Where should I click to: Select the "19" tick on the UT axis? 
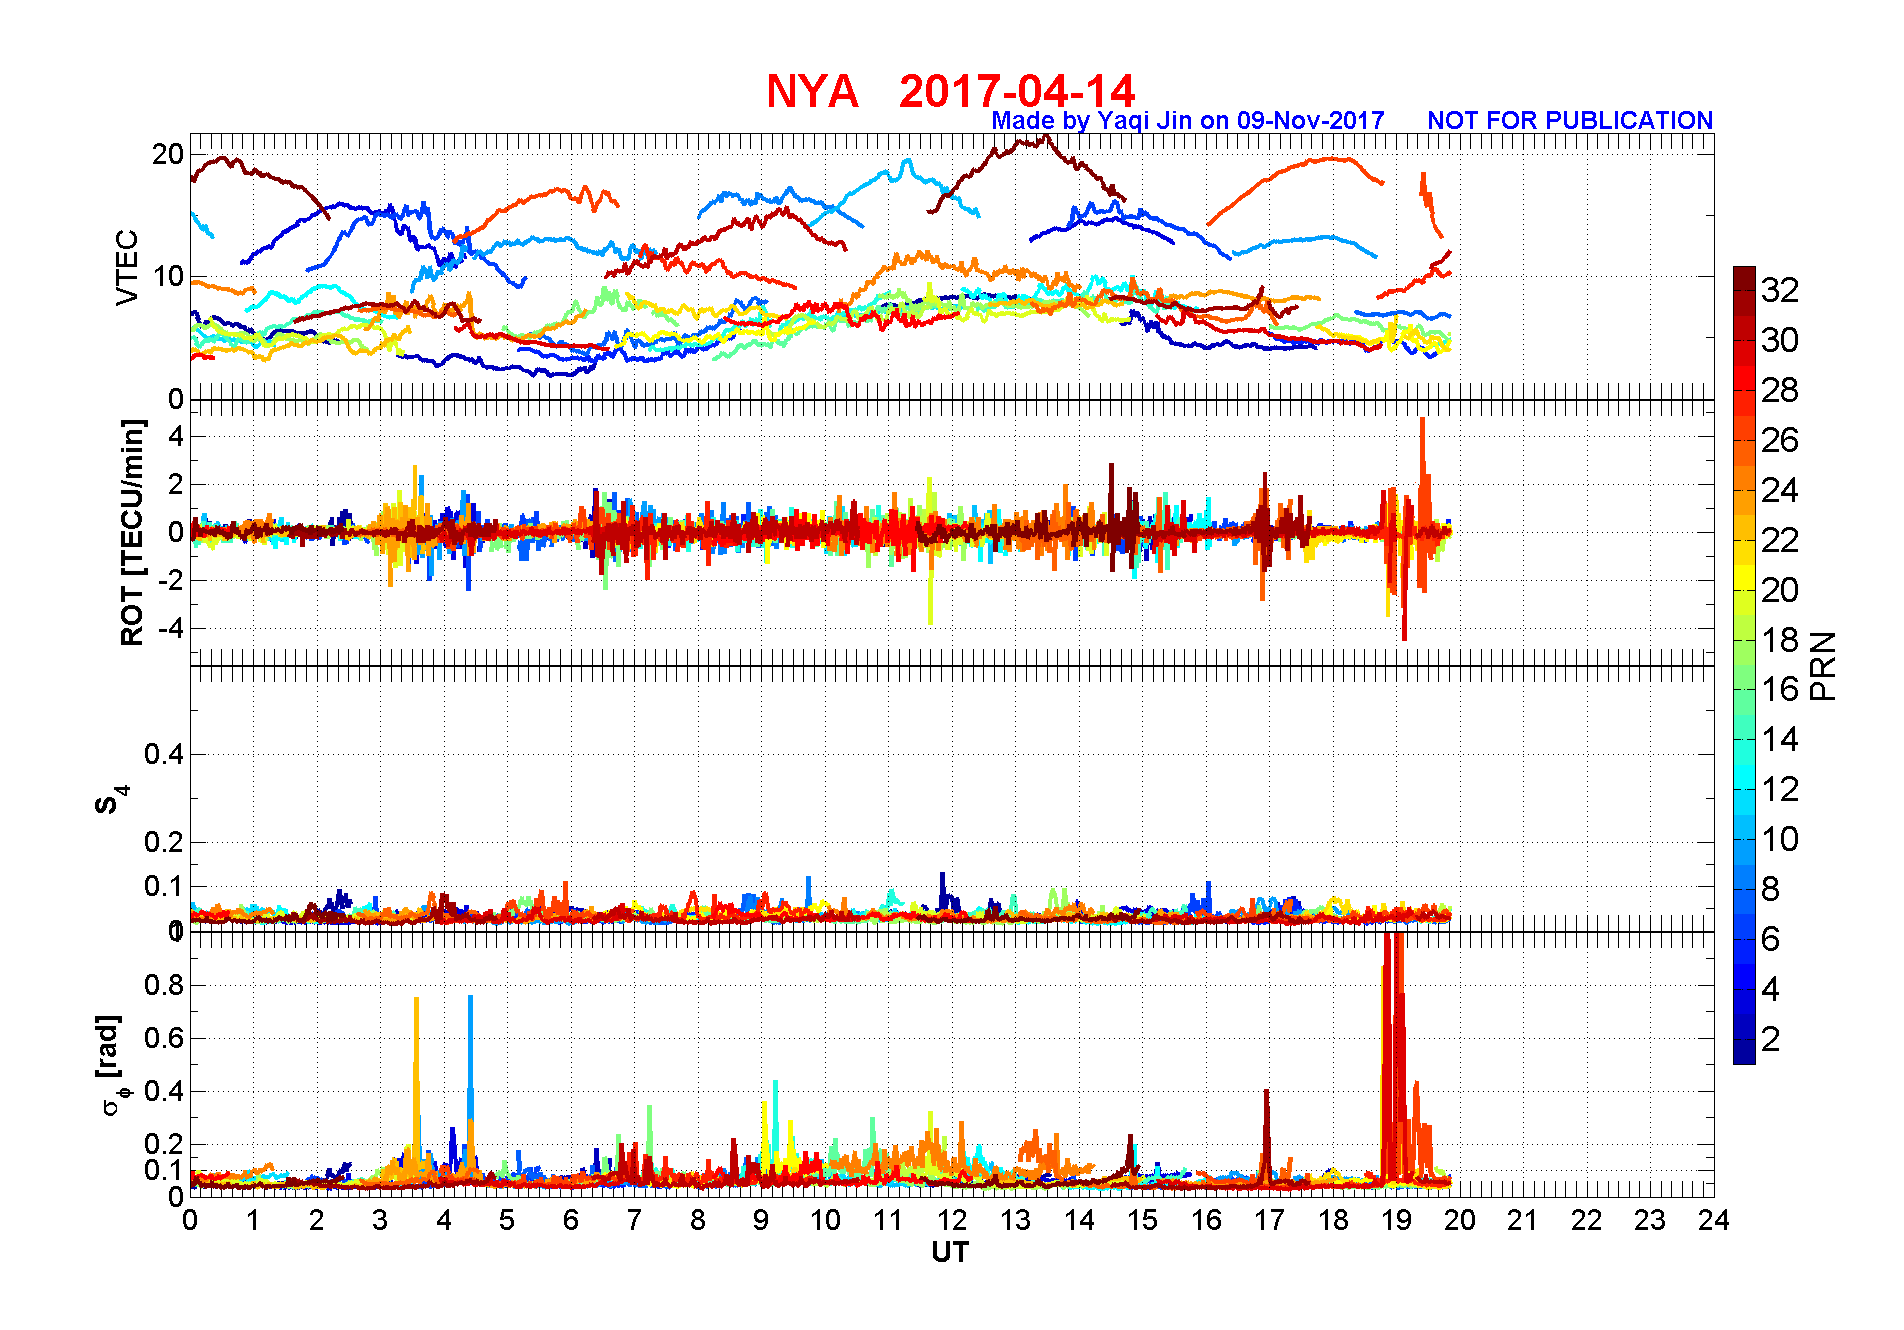(x=1396, y=1221)
